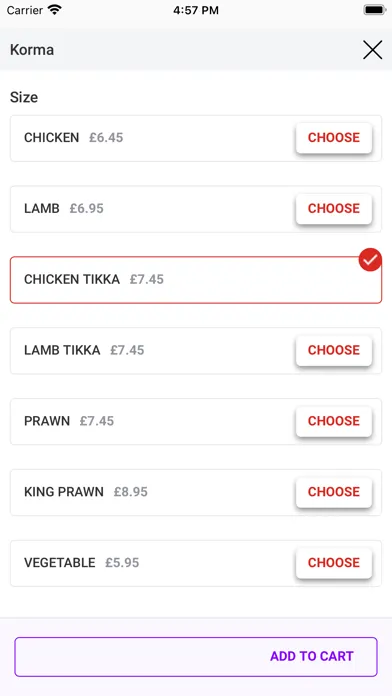Tap the Vegetable £5.95 row label

(82, 563)
